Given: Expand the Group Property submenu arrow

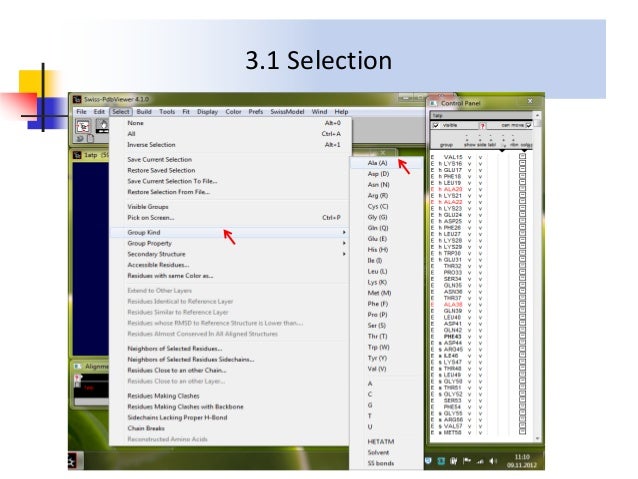Looking at the screenshot, I should (x=344, y=243).
